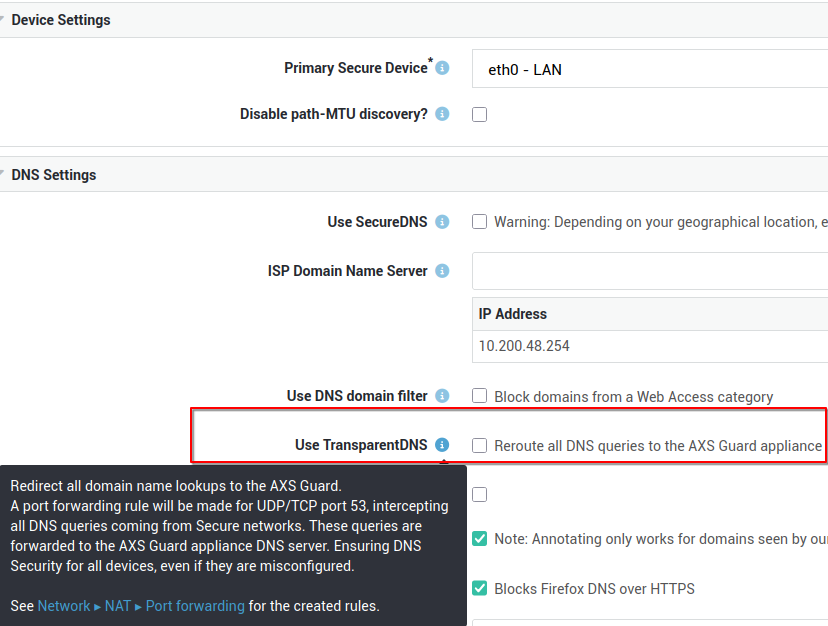828x626 pixels.
Task: Open the Disable path-MTU discovery help icon
Action: 442,115
